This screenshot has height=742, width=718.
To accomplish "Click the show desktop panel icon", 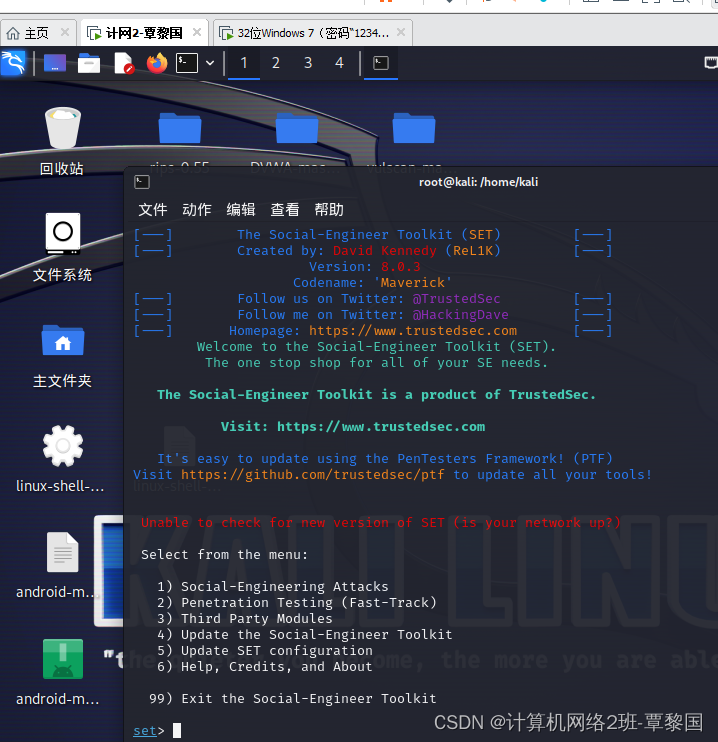I will tap(55, 63).
